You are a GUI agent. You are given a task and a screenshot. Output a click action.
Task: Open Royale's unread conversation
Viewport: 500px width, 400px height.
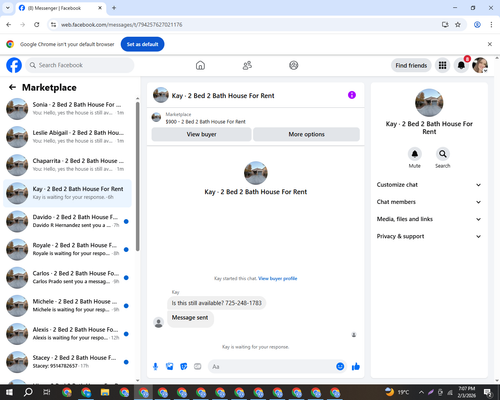pos(67,249)
